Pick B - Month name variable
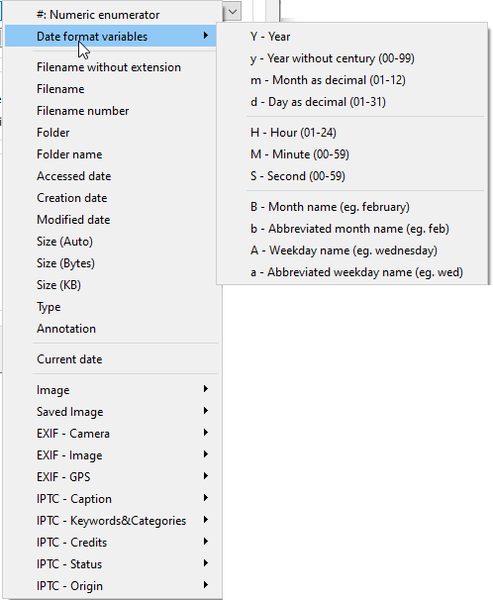 click(353, 207)
